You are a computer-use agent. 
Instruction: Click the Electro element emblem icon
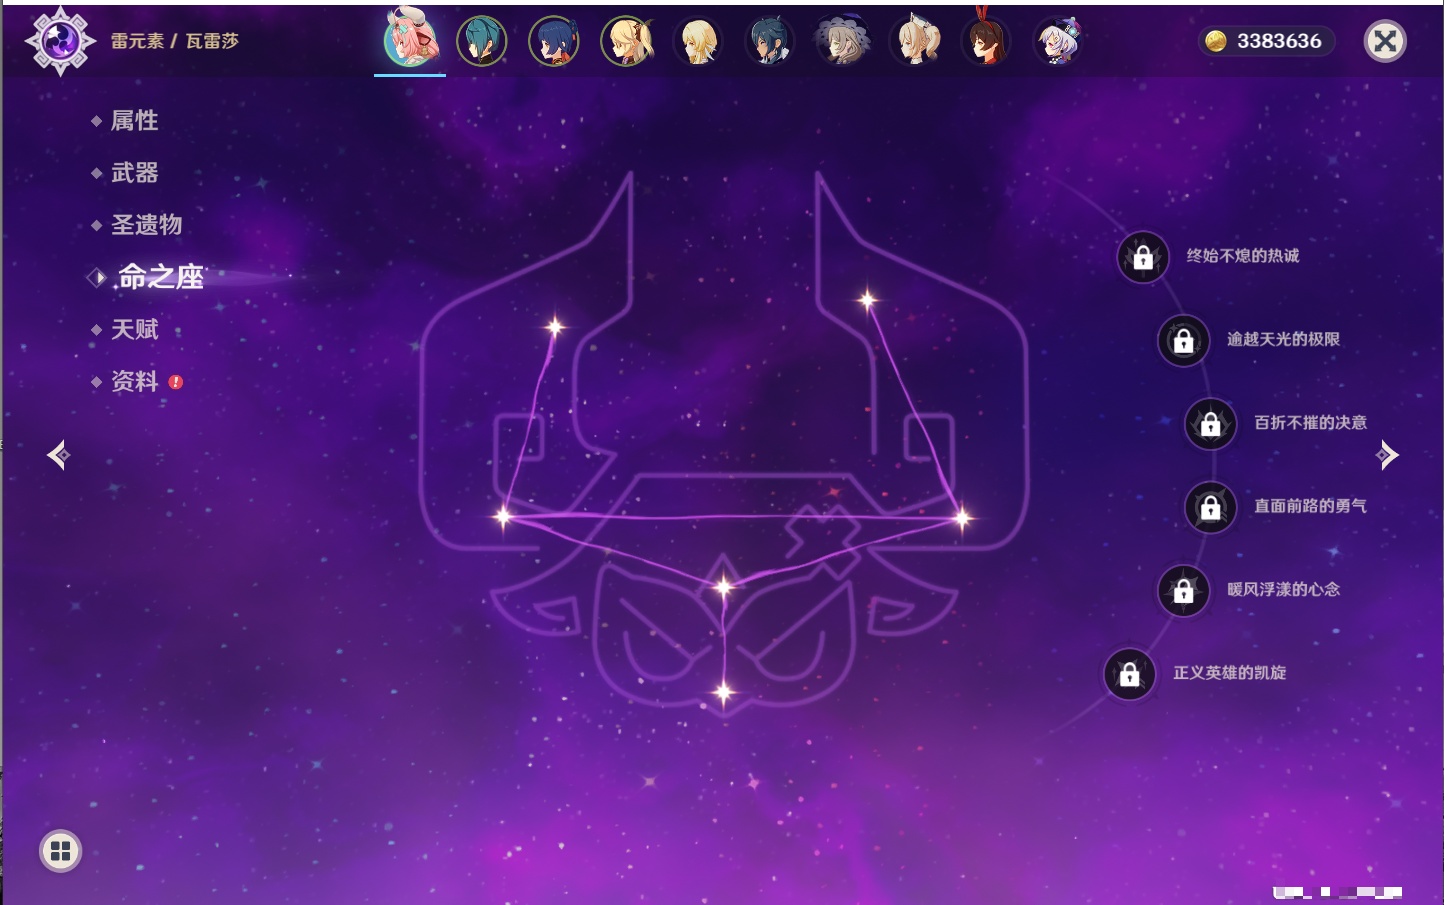60,41
